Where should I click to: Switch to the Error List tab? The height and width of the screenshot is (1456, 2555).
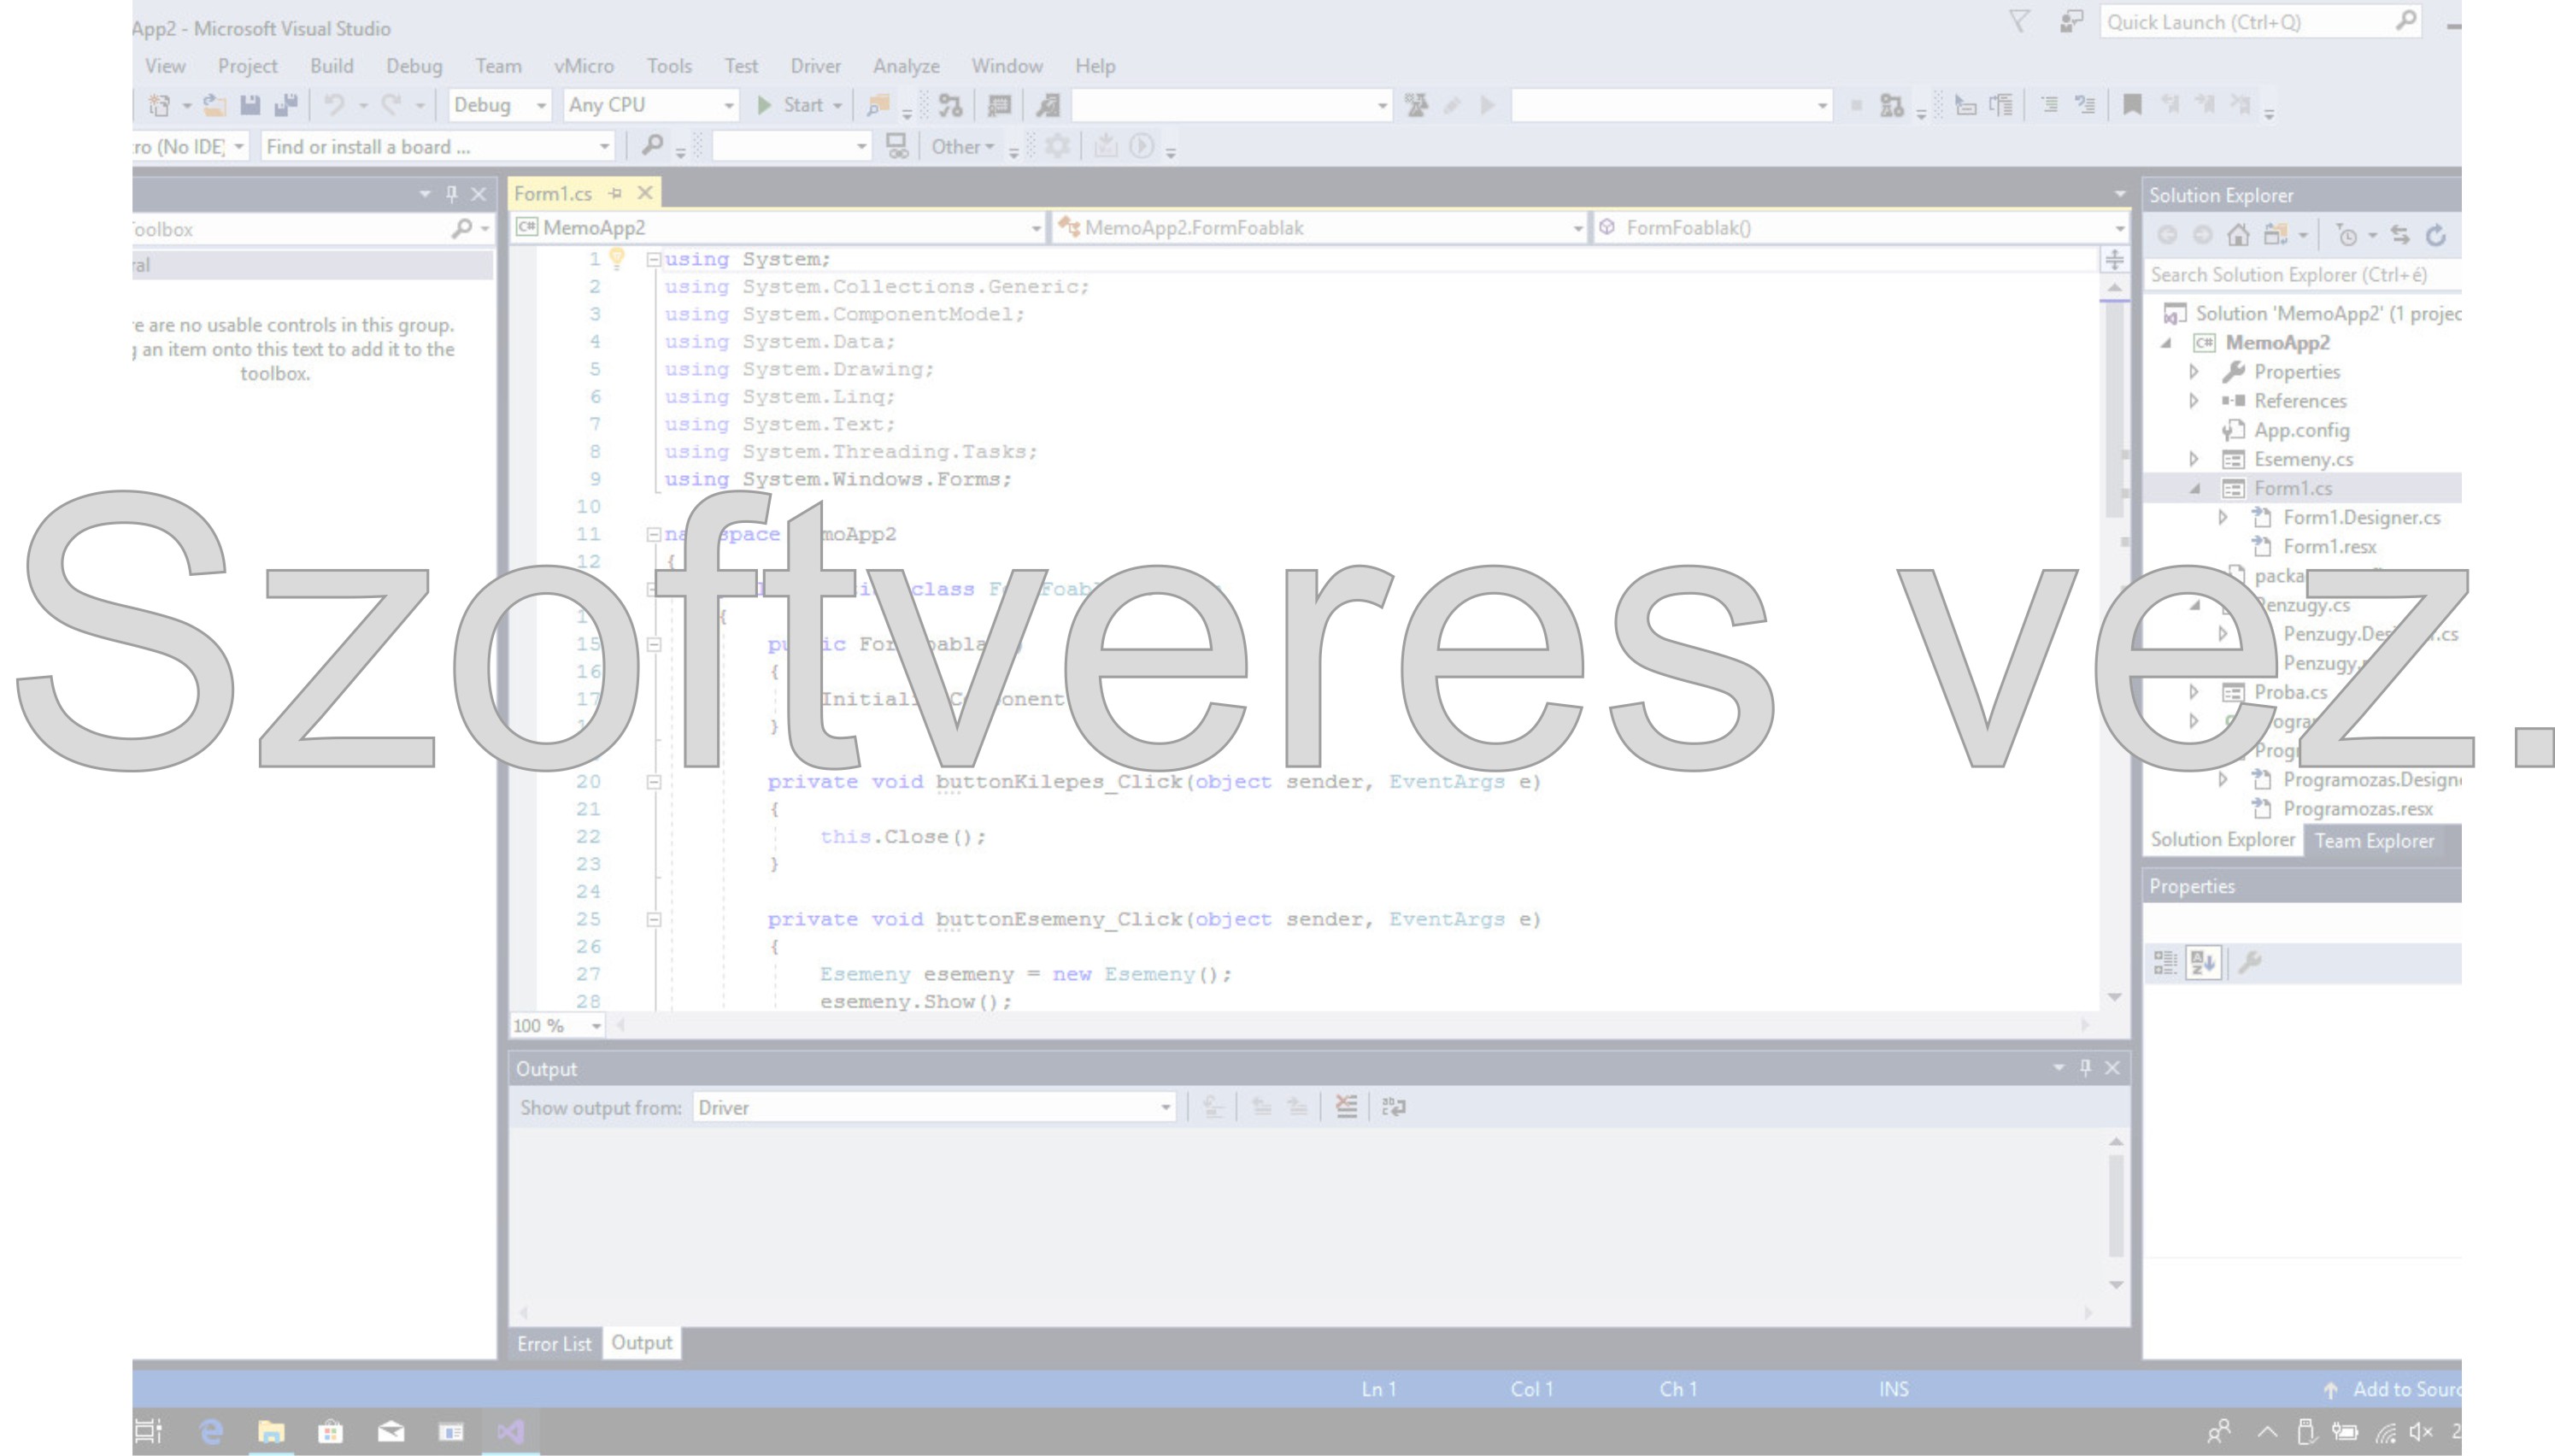click(x=554, y=1344)
